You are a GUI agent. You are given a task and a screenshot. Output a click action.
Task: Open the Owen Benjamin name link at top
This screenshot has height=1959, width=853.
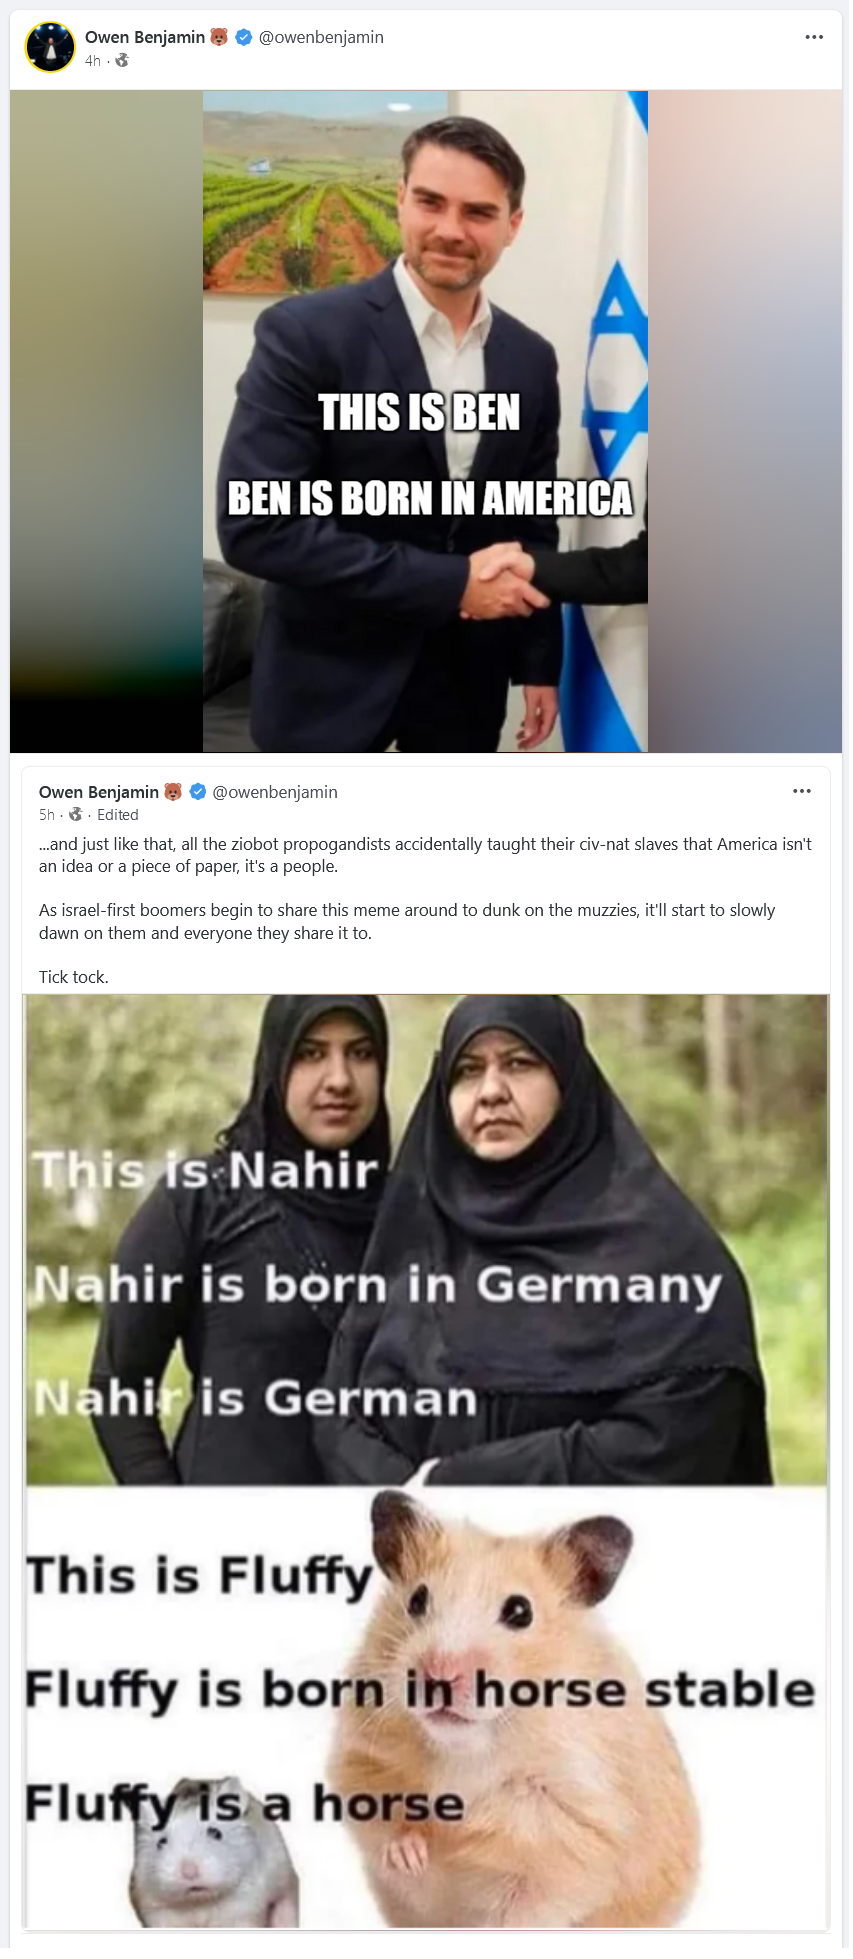pos(145,37)
